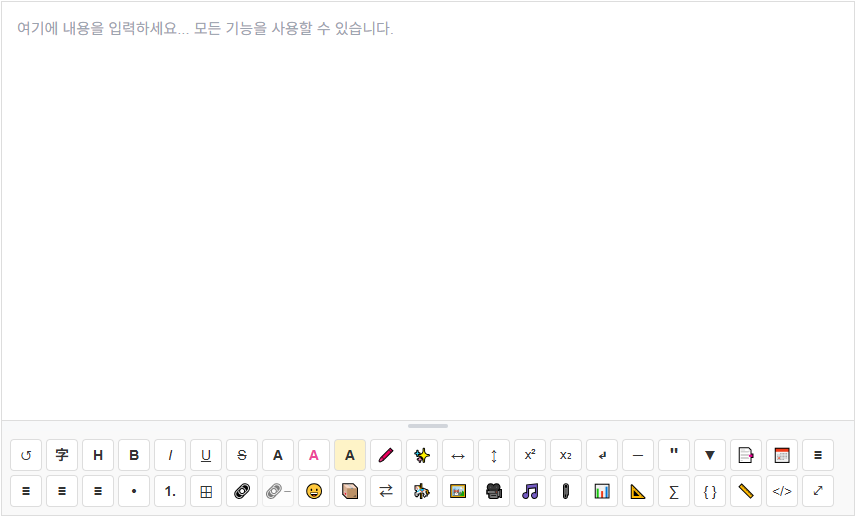Toggle subscript x₂ formatting
Image resolution: width=856 pixels, height=517 pixels.
(x=566, y=455)
